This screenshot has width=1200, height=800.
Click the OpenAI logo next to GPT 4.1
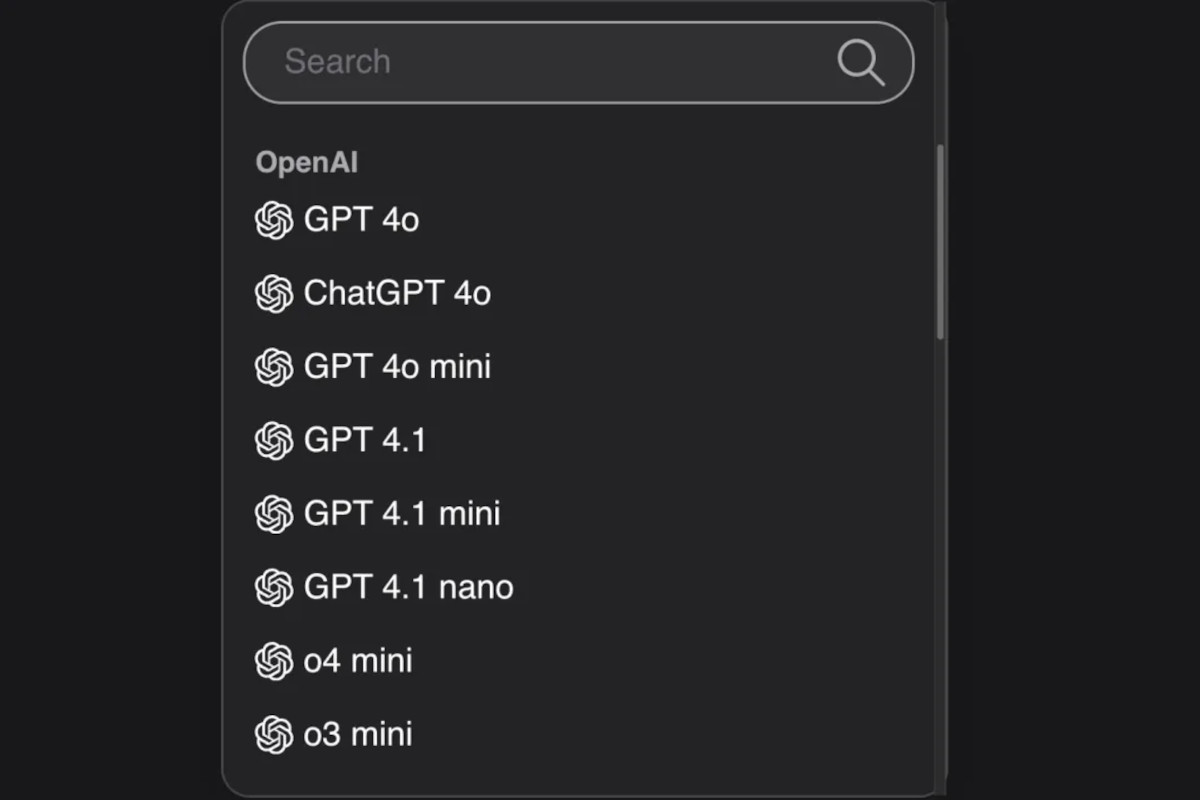[x=274, y=440]
